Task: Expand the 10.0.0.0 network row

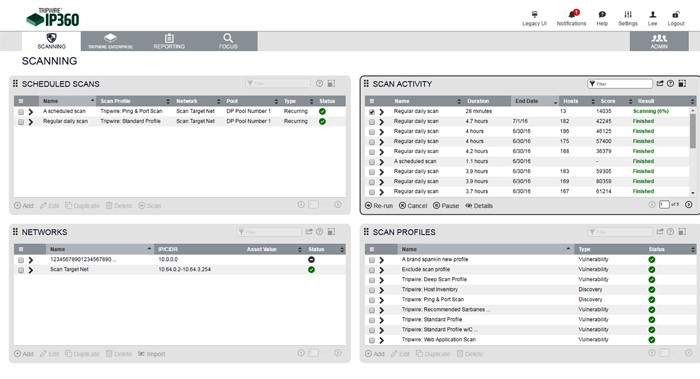Action: [31, 260]
